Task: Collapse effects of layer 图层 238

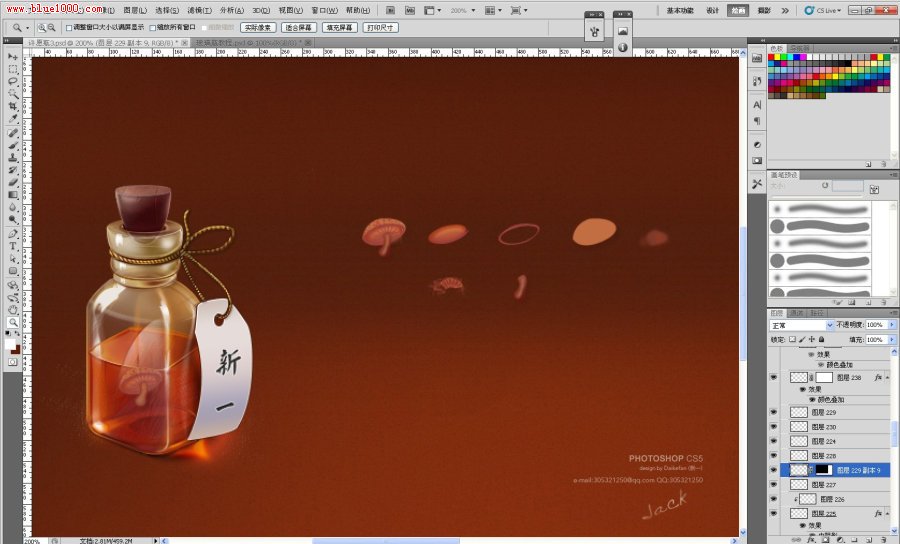Action: 886,378
